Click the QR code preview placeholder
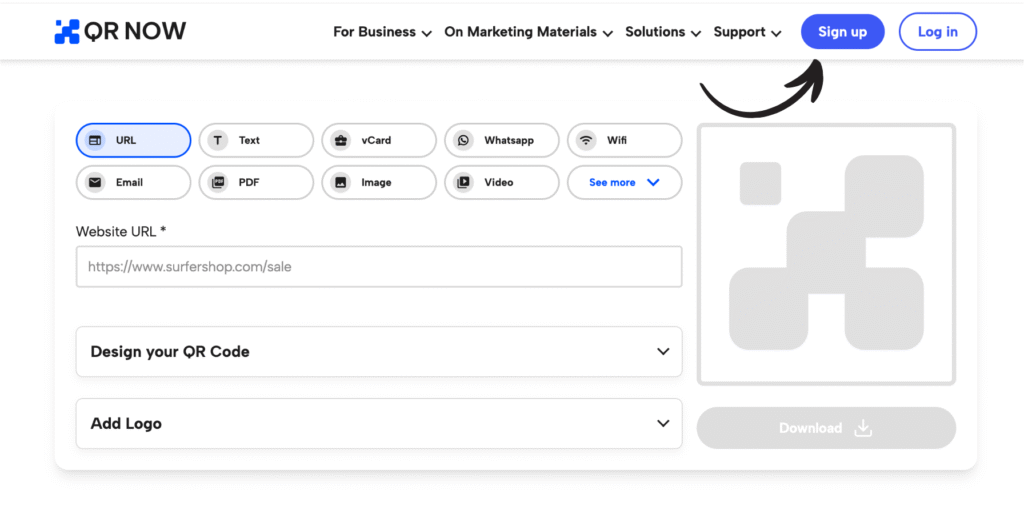 (x=826, y=254)
